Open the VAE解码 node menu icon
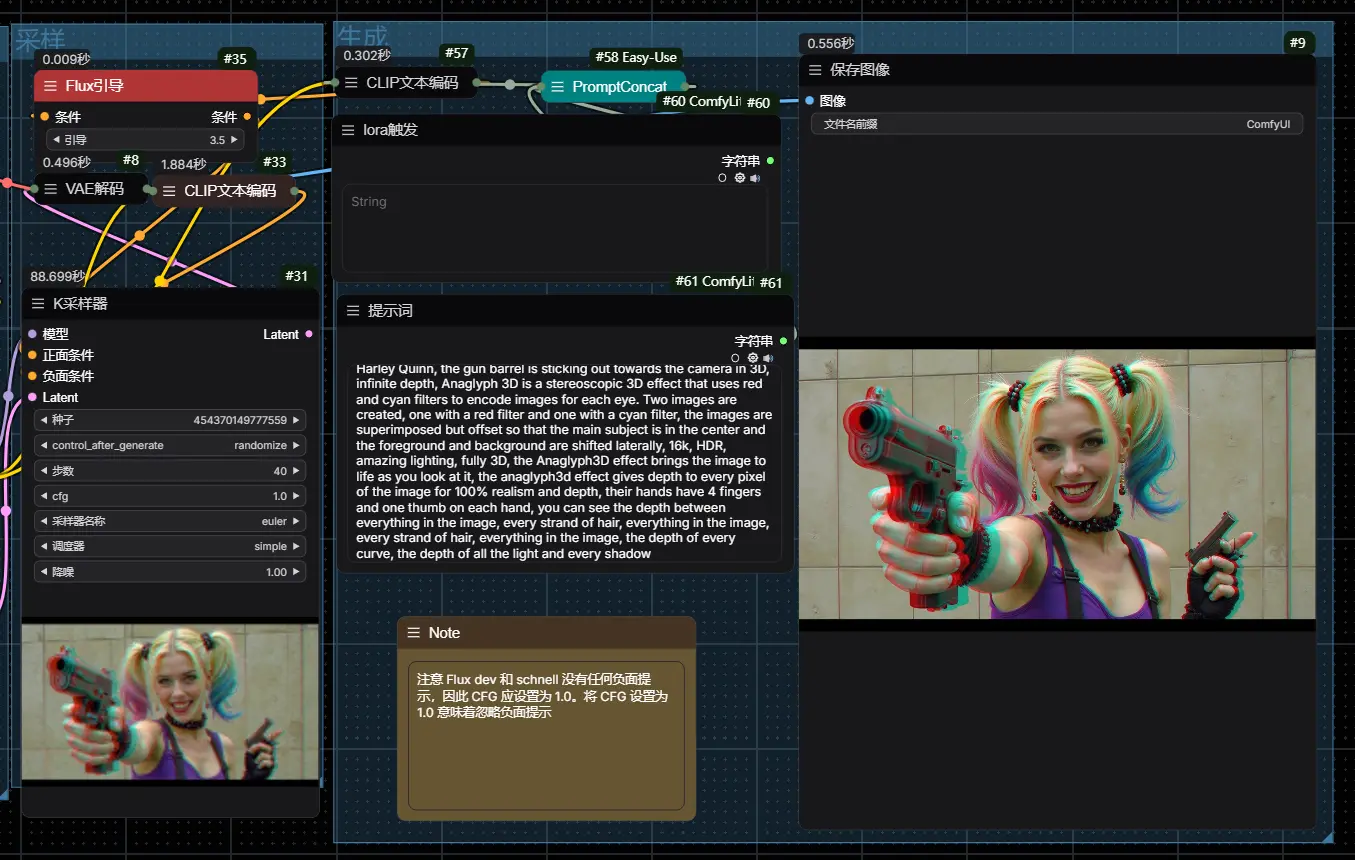The height and width of the screenshot is (860, 1355). (x=50, y=188)
